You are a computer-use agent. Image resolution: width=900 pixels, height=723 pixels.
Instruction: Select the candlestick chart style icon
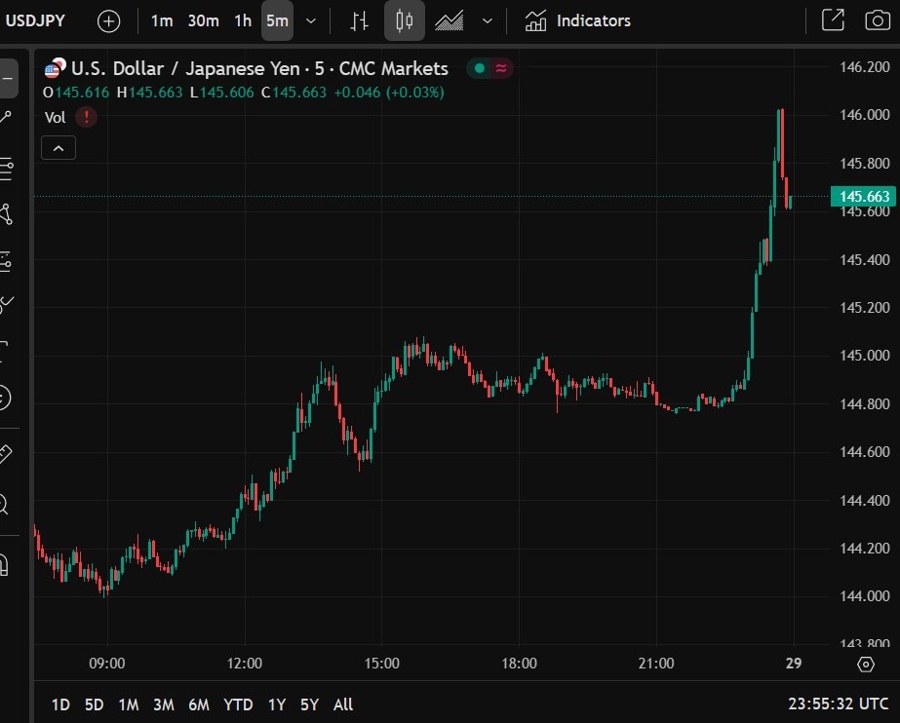click(404, 21)
